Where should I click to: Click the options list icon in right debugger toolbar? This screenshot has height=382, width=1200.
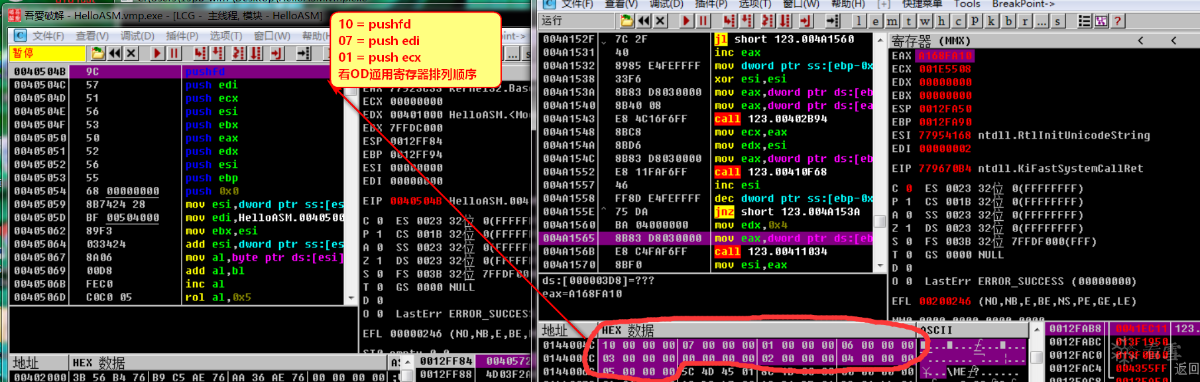1084,21
